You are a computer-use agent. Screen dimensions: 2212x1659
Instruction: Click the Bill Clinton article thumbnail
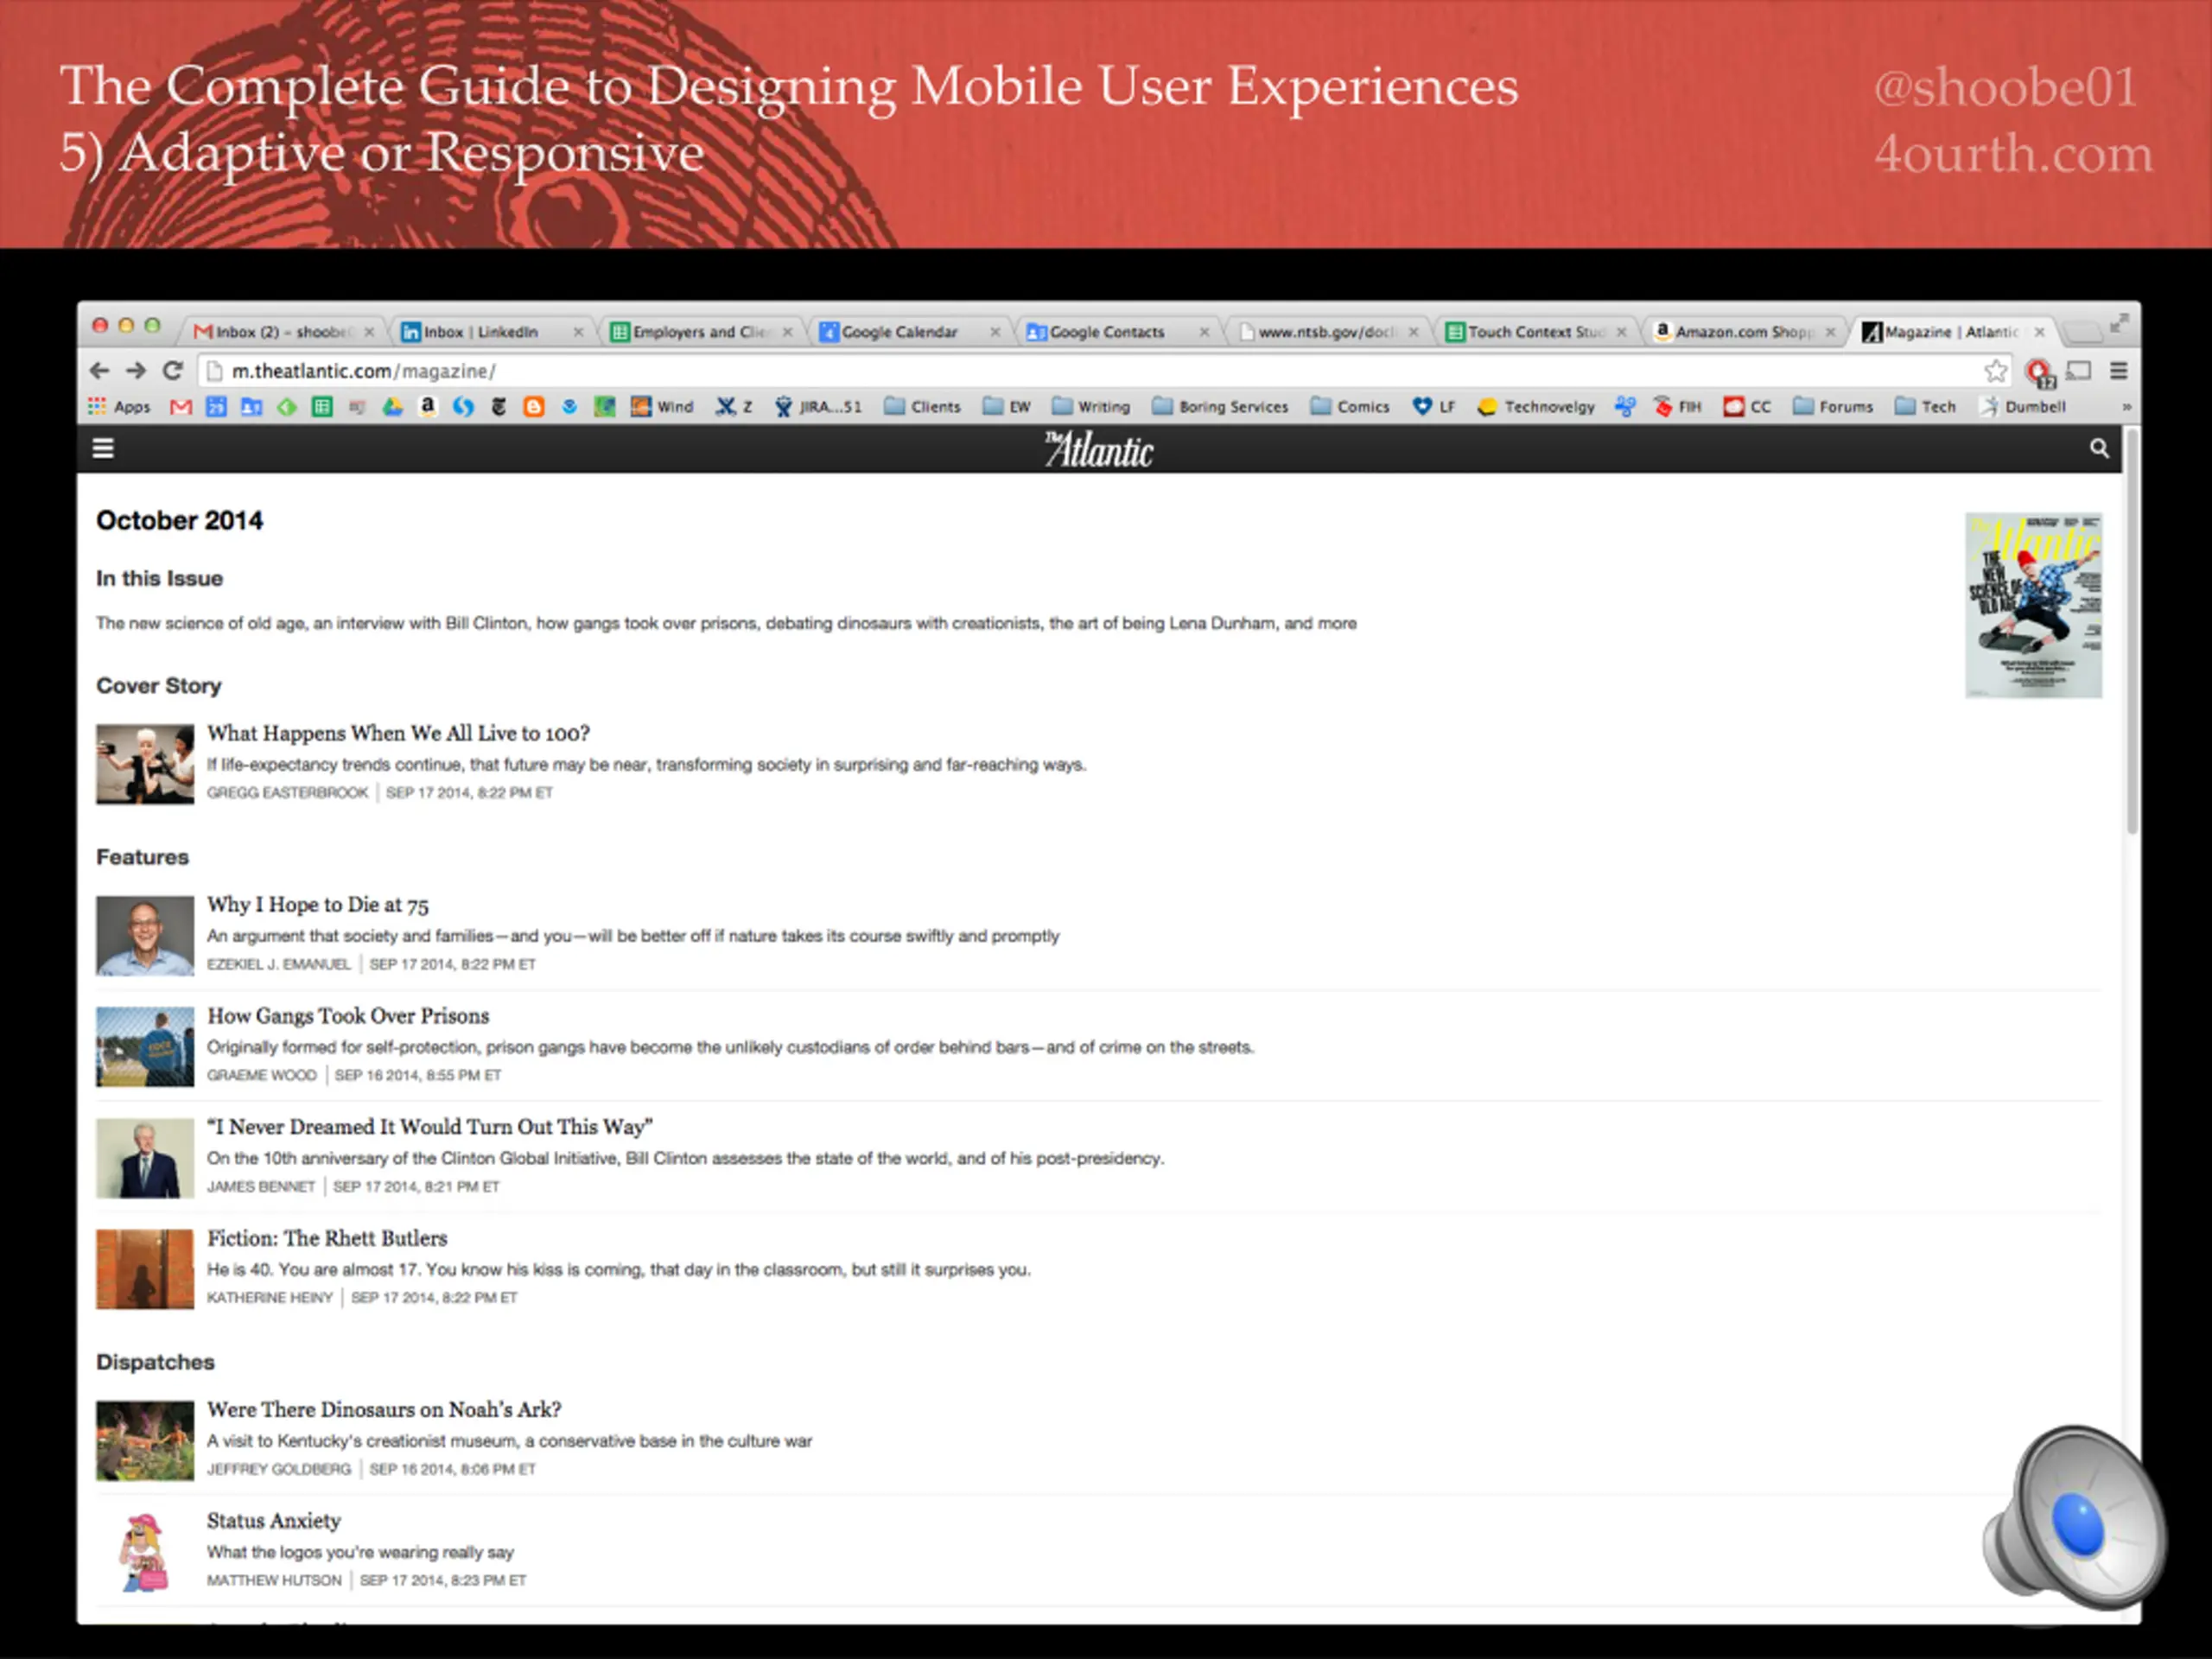(145, 1157)
